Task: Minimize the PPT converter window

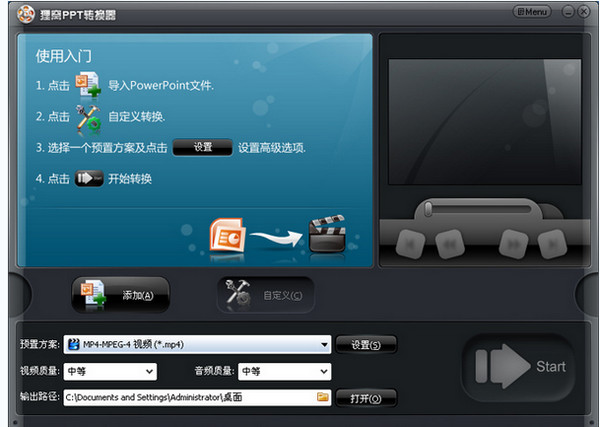Action: tap(568, 12)
